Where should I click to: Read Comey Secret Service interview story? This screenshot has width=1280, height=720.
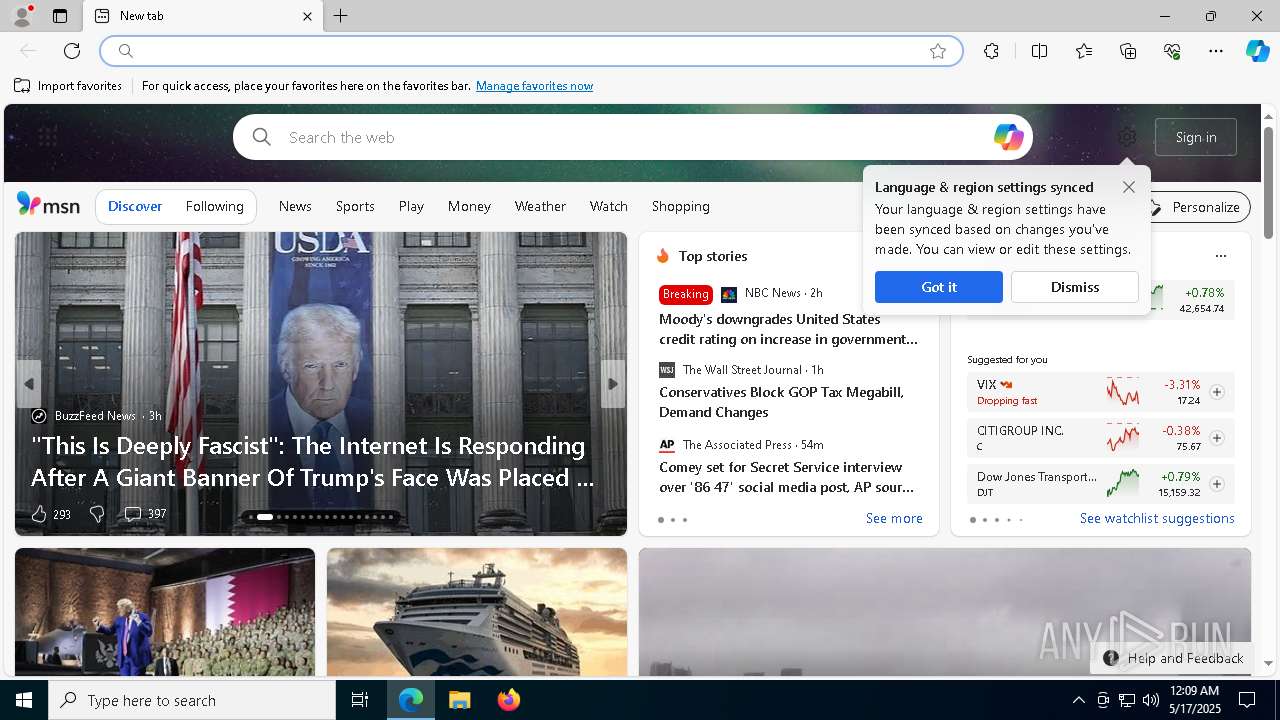[x=786, y=477]
